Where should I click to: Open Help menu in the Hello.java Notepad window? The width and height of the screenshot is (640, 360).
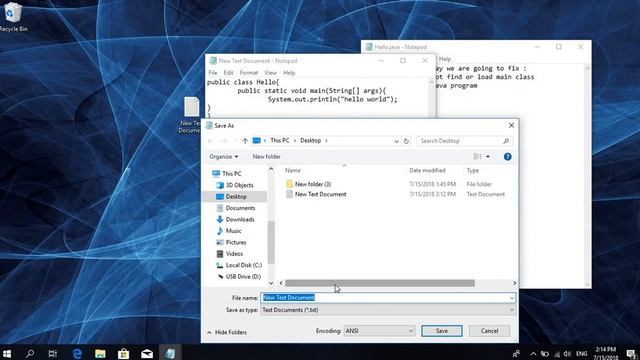coord(445,59)
